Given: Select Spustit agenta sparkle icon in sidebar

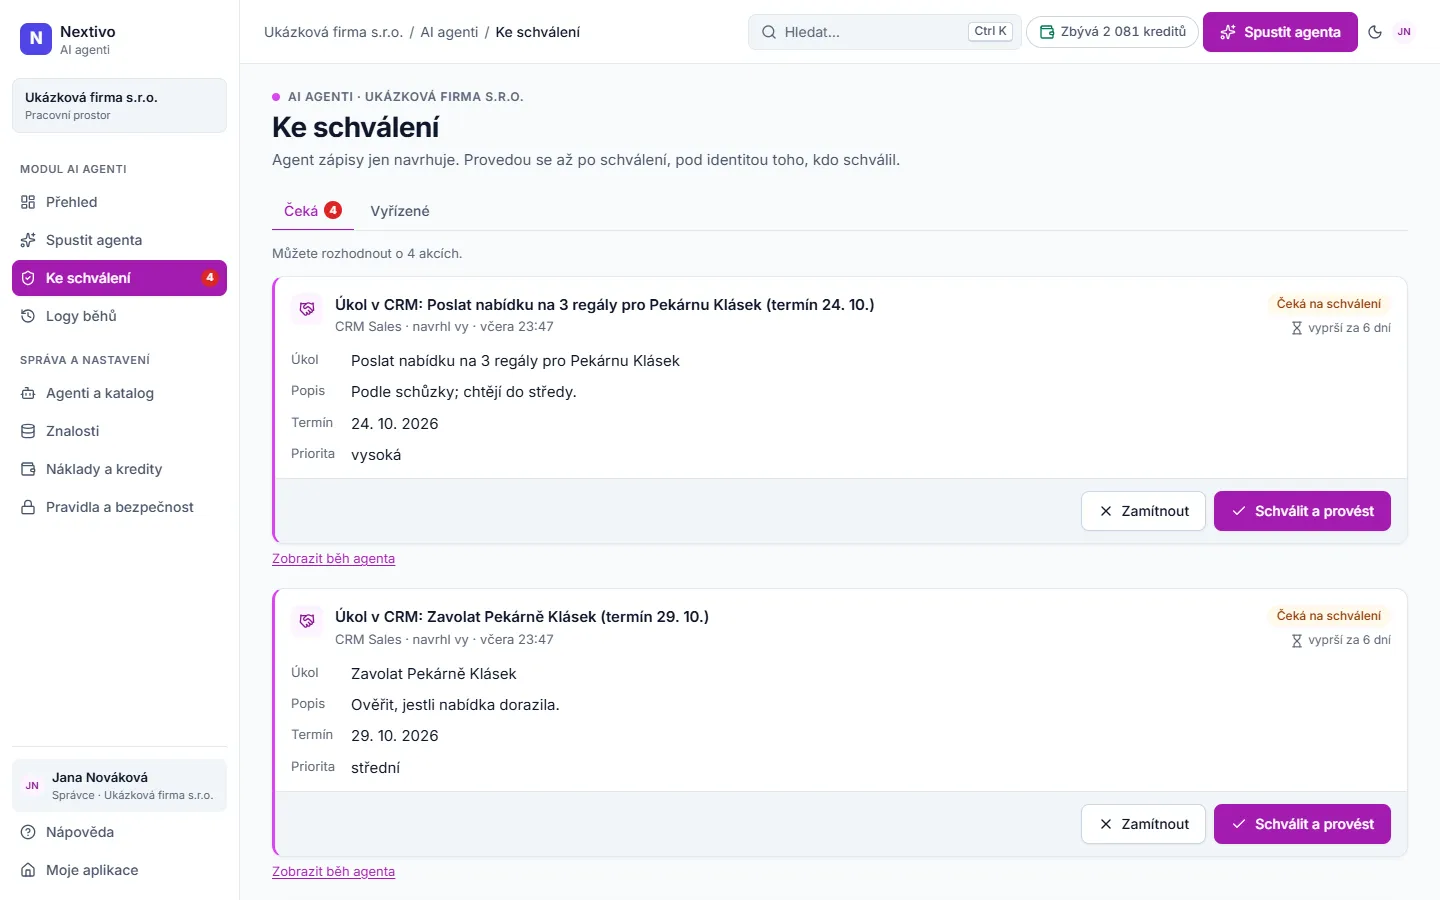Looking at the screenshot, I should [28, 240].
